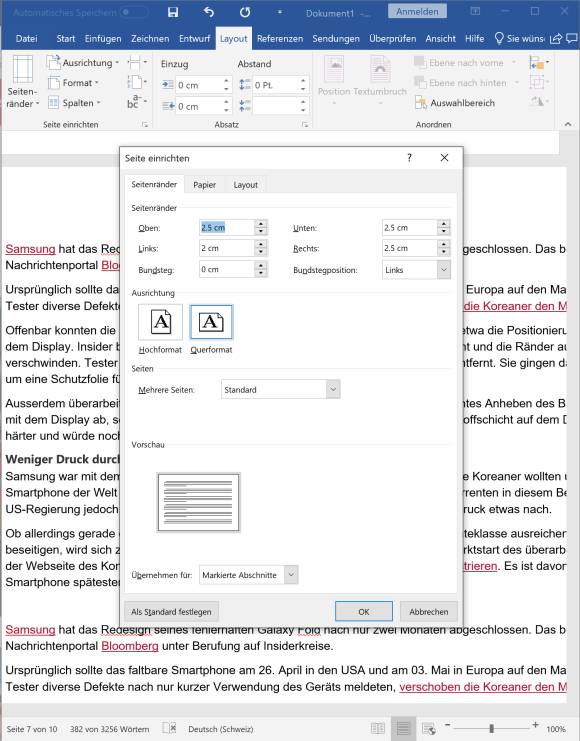Screen dimensions: 580x741
Task: Increase the Bundsteg value spinner
Action: 261,266
